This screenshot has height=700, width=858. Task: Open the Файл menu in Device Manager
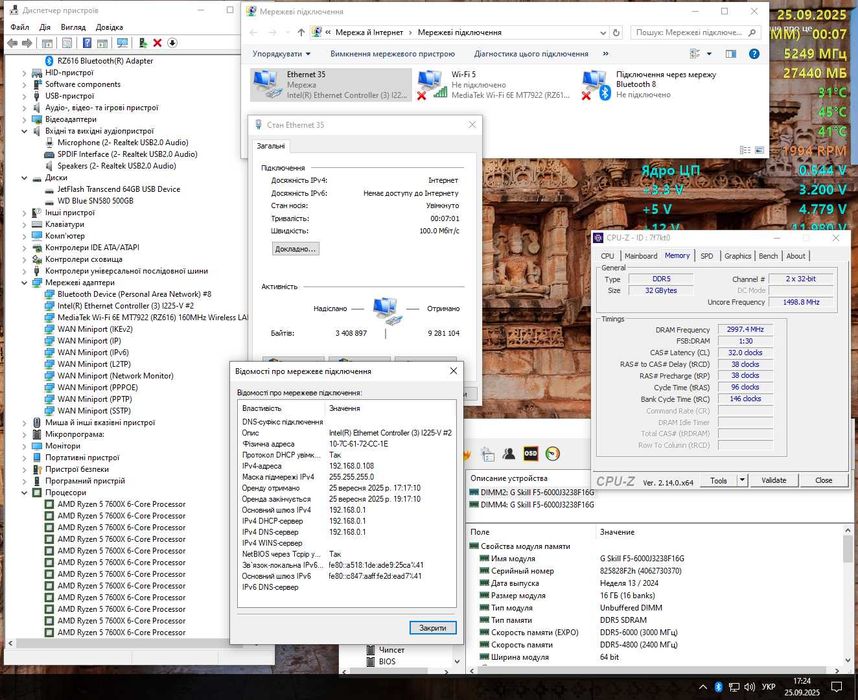point(20,27)
